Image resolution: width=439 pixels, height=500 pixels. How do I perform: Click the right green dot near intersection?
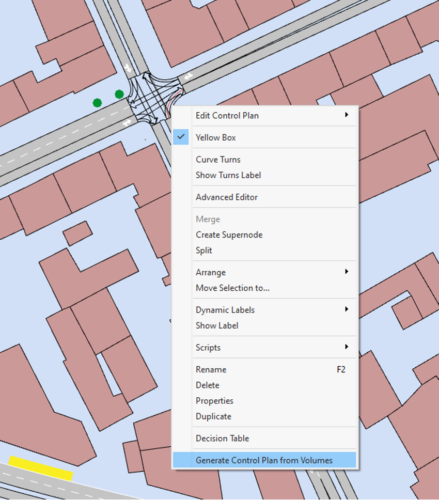click(119, 94)
